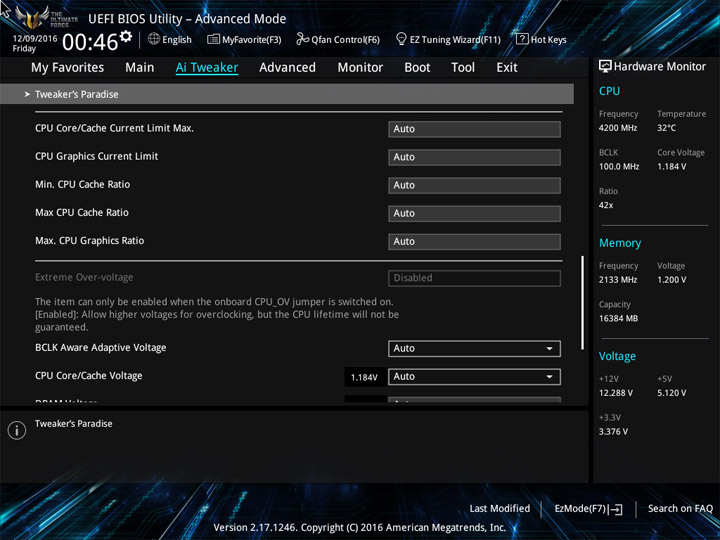
Task: Click the 12/09/2016 date text
Action: click(x=35, y=39)
